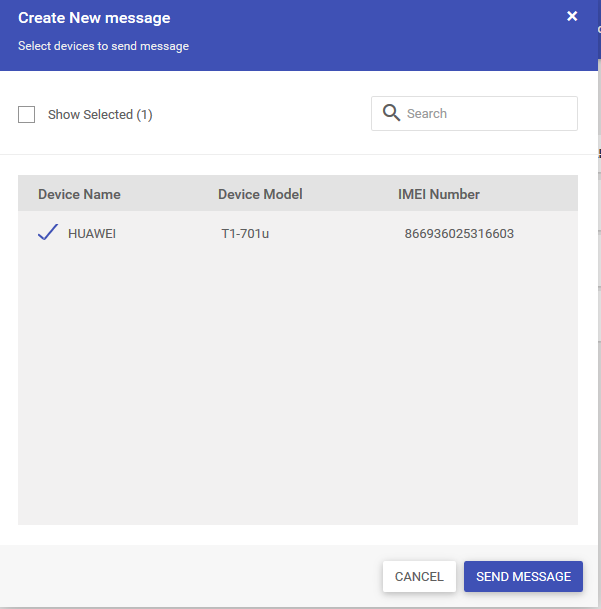
Task: Click the IMEI Number column header
Action: coord(439,194)
